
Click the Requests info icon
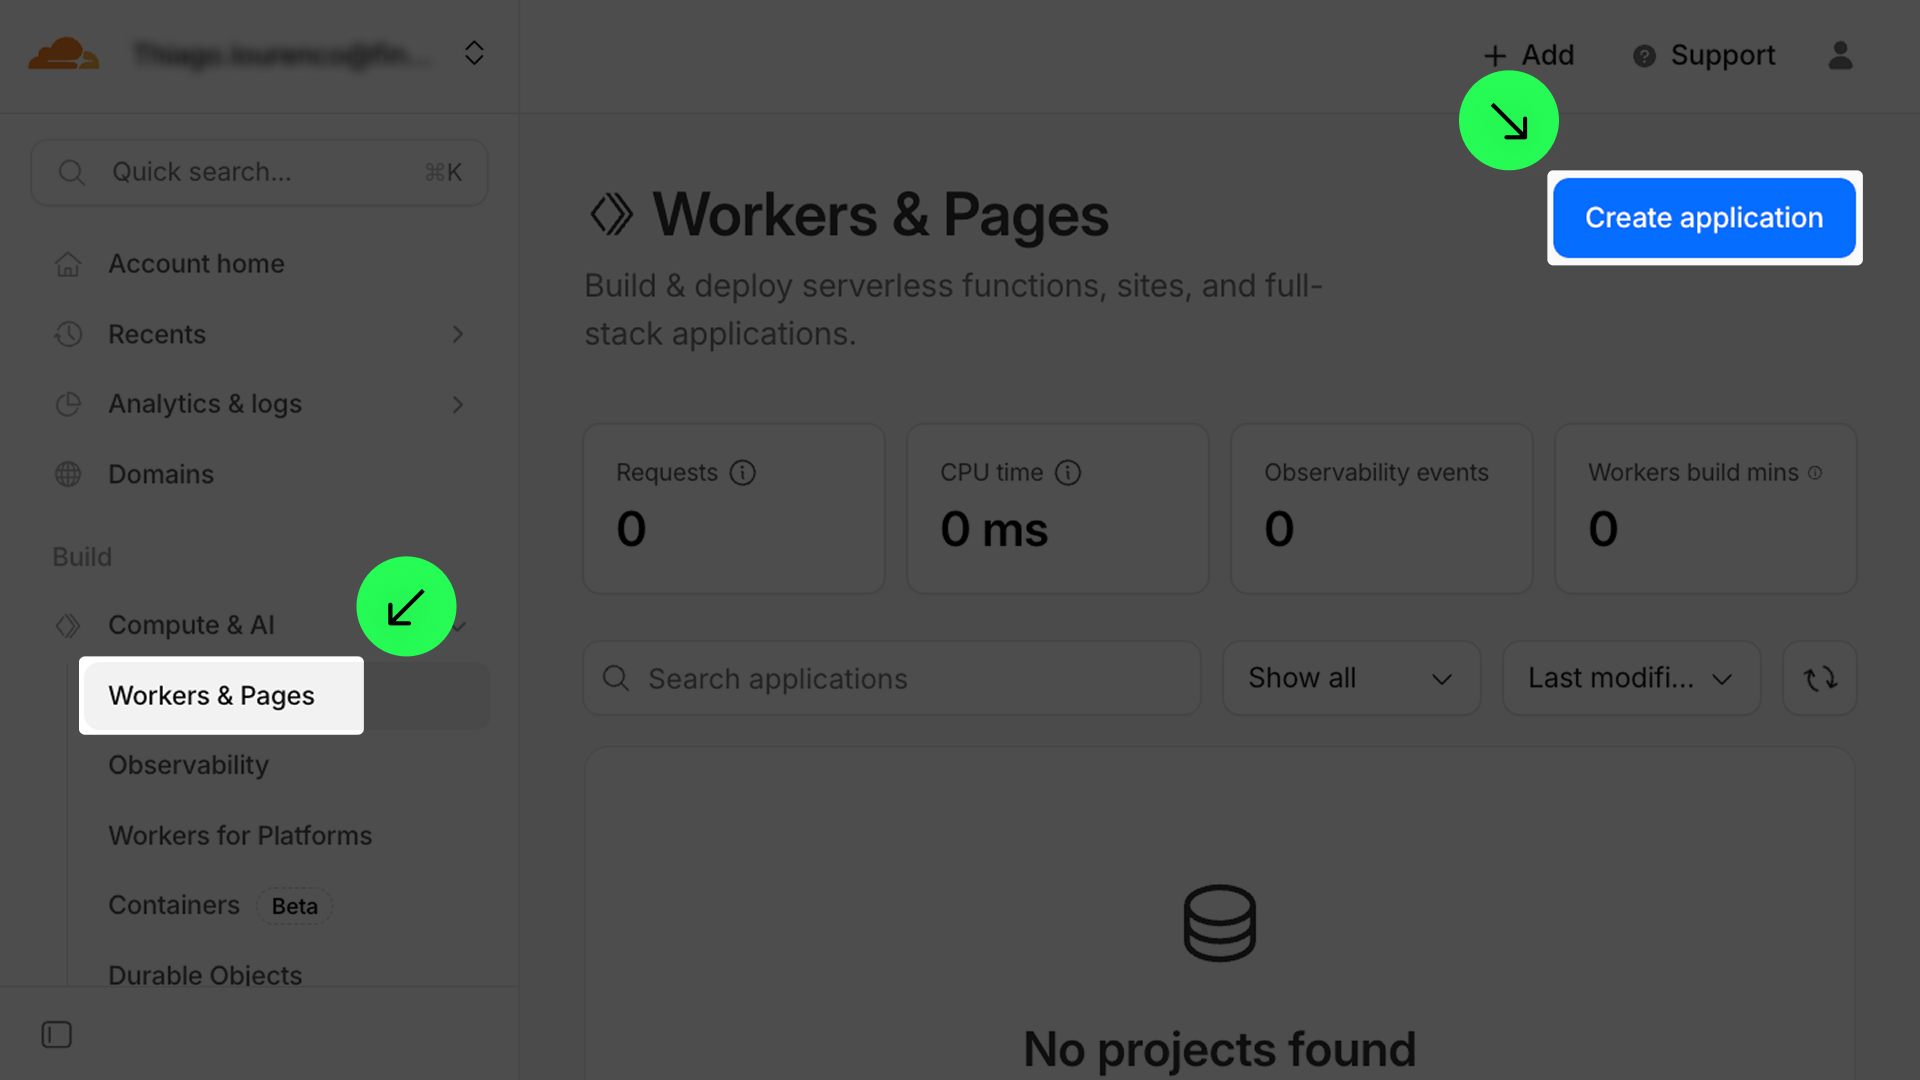pos(742,473)
